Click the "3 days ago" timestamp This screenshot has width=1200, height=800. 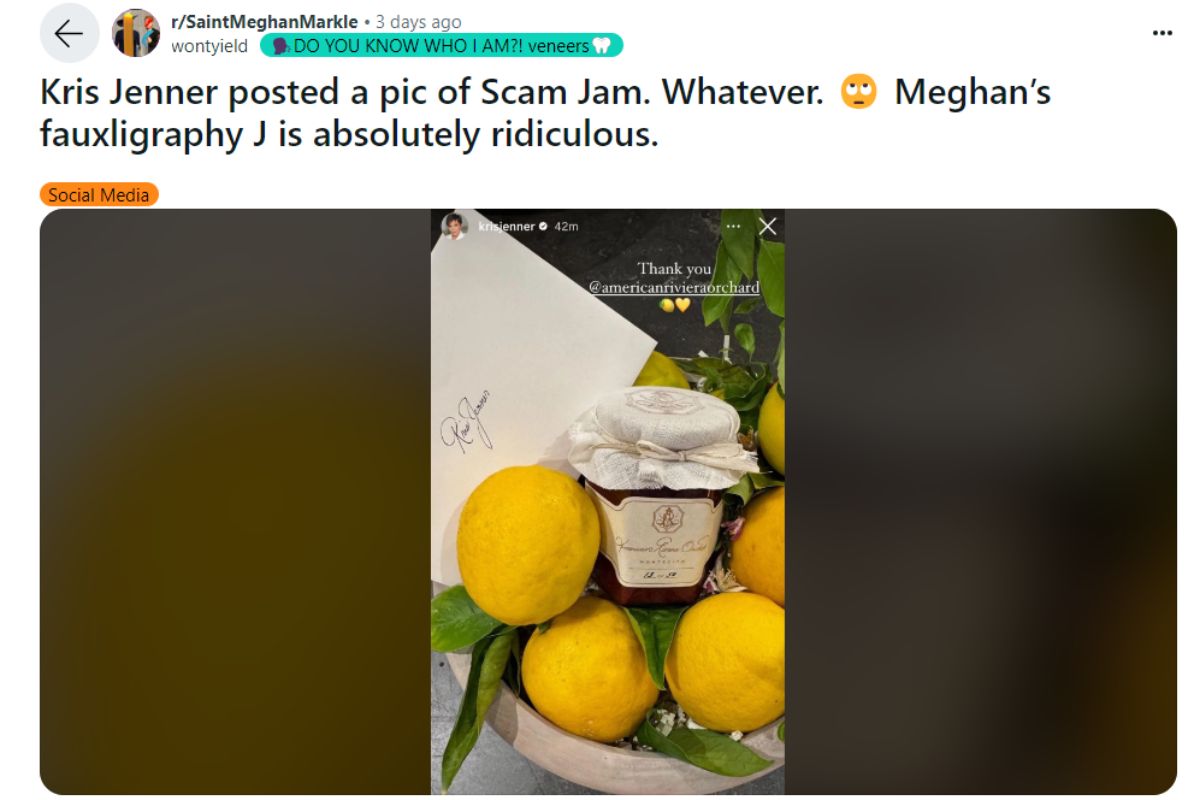419,22
